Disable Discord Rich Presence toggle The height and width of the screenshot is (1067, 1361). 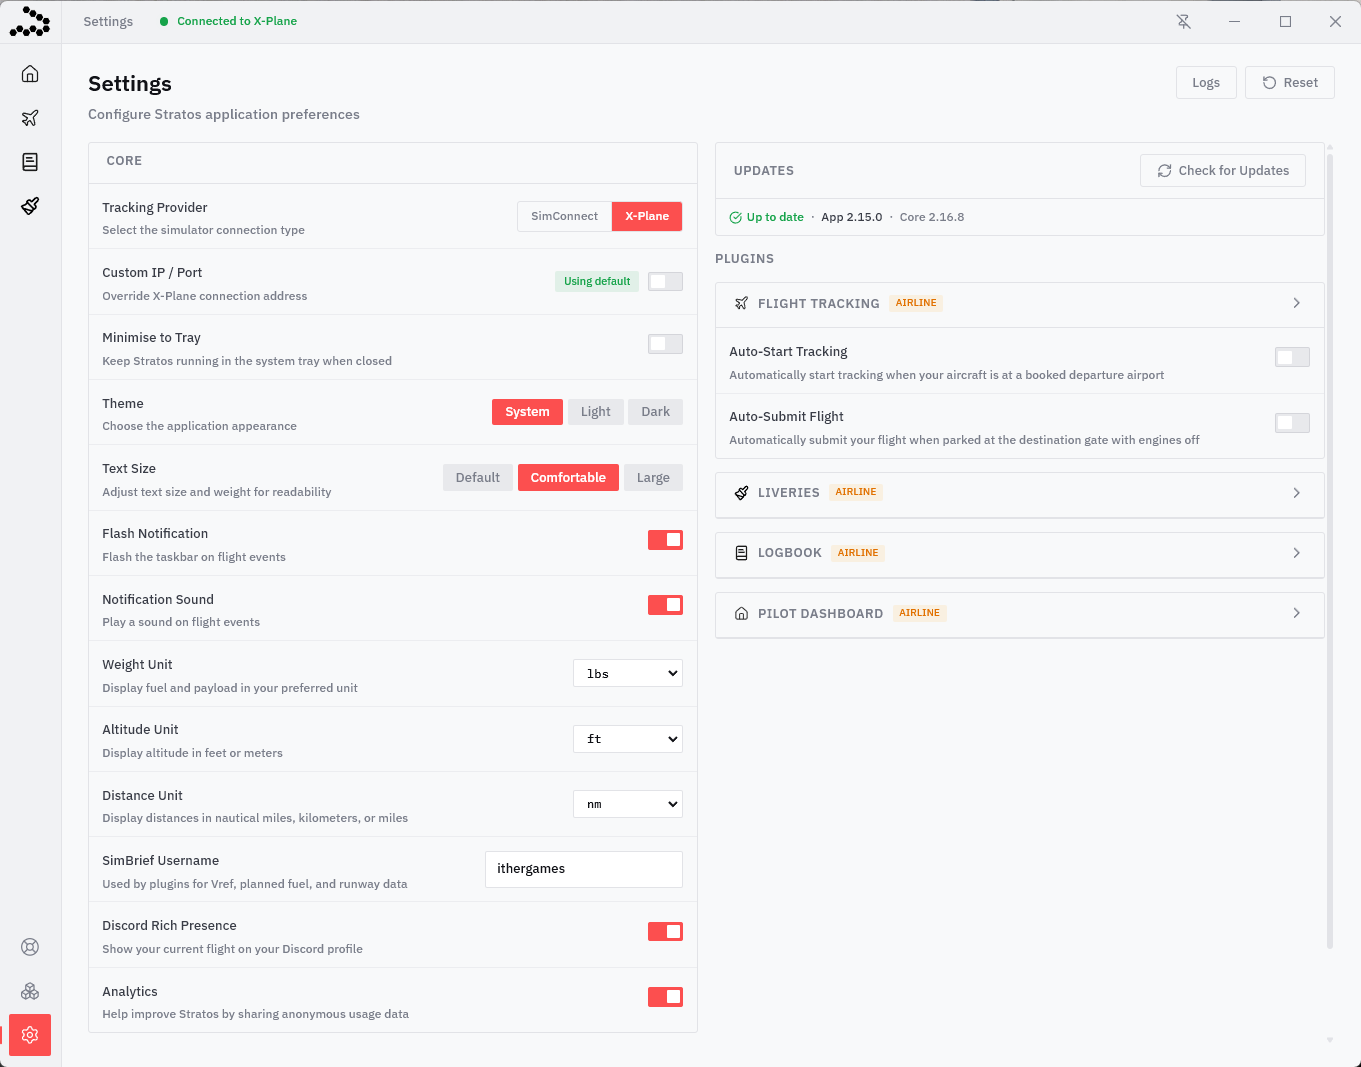(665, 932)
